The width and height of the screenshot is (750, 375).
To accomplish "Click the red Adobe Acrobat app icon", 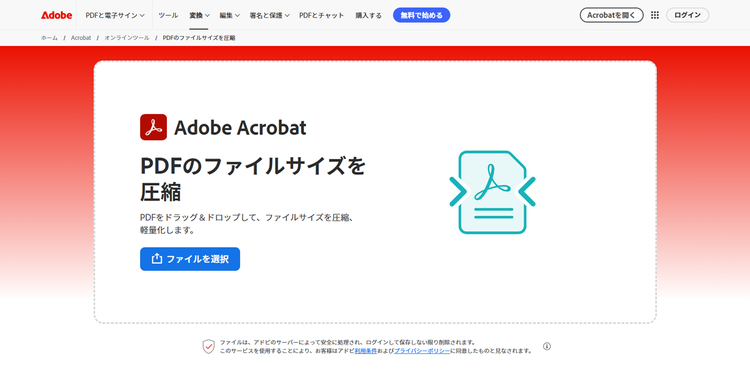I will pos(154,127).
